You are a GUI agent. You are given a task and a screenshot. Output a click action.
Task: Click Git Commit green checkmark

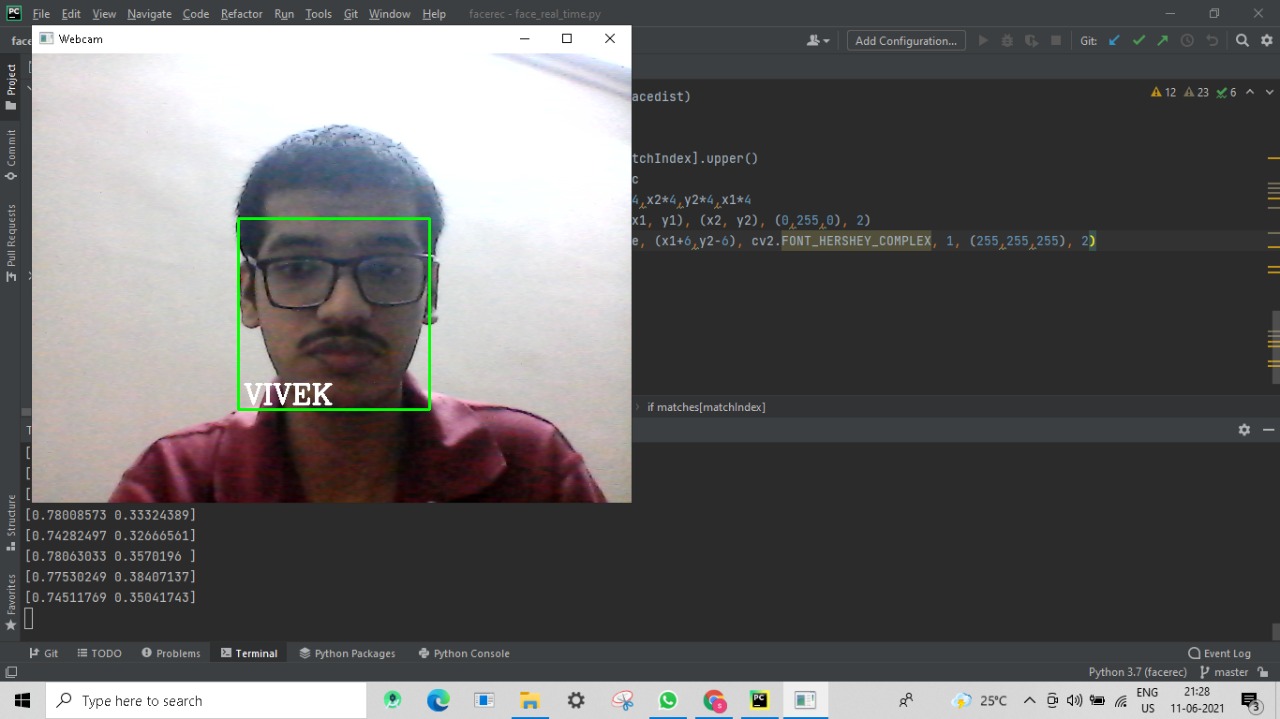(x=1138, y=41)
